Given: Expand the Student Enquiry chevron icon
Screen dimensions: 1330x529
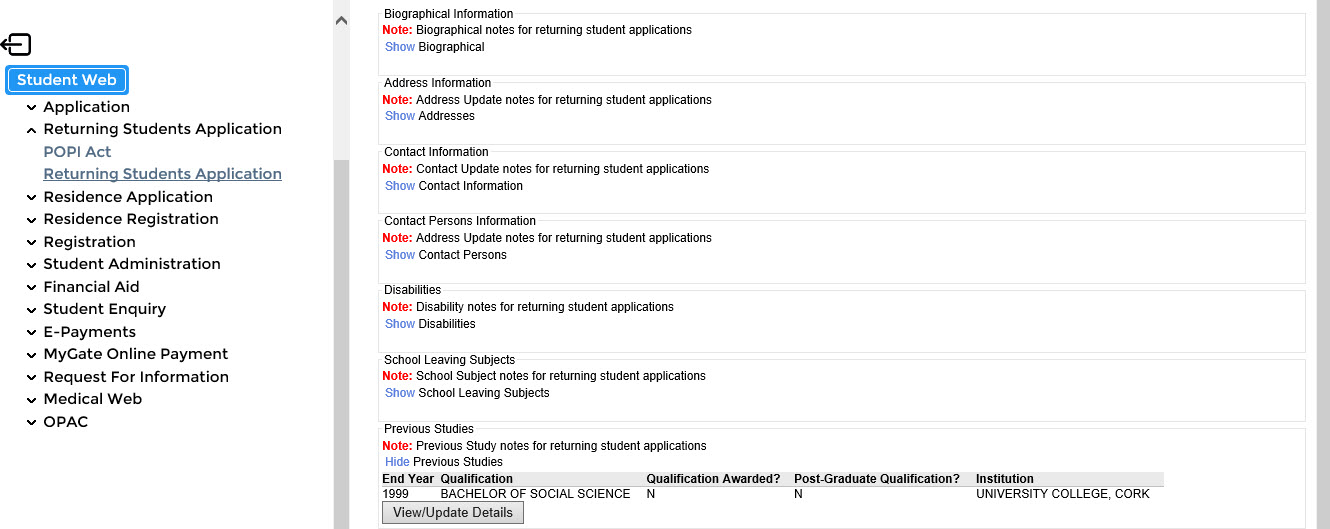Looking at the screenshot, I should click(x=33, y=310).
